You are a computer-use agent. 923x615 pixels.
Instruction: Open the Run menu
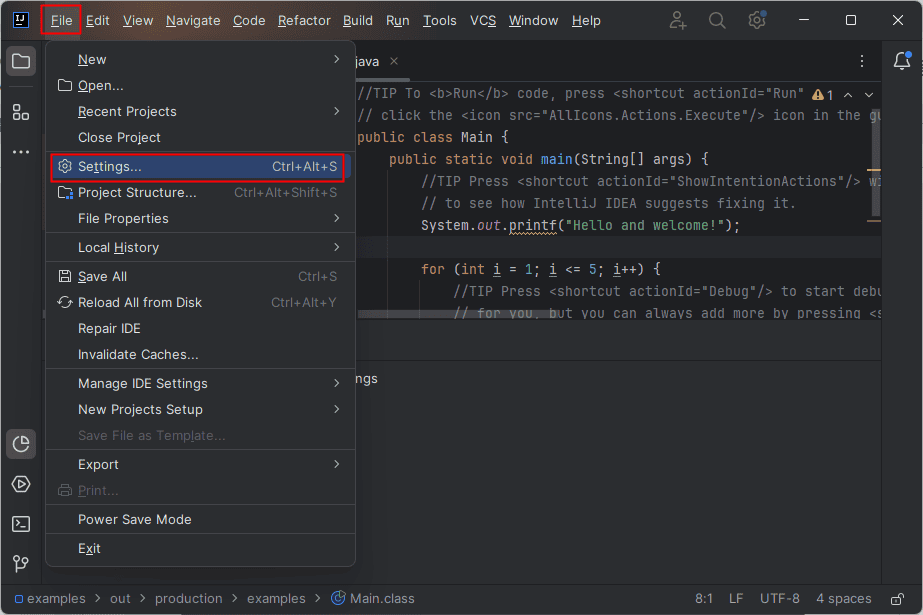[x=398, y=21]
